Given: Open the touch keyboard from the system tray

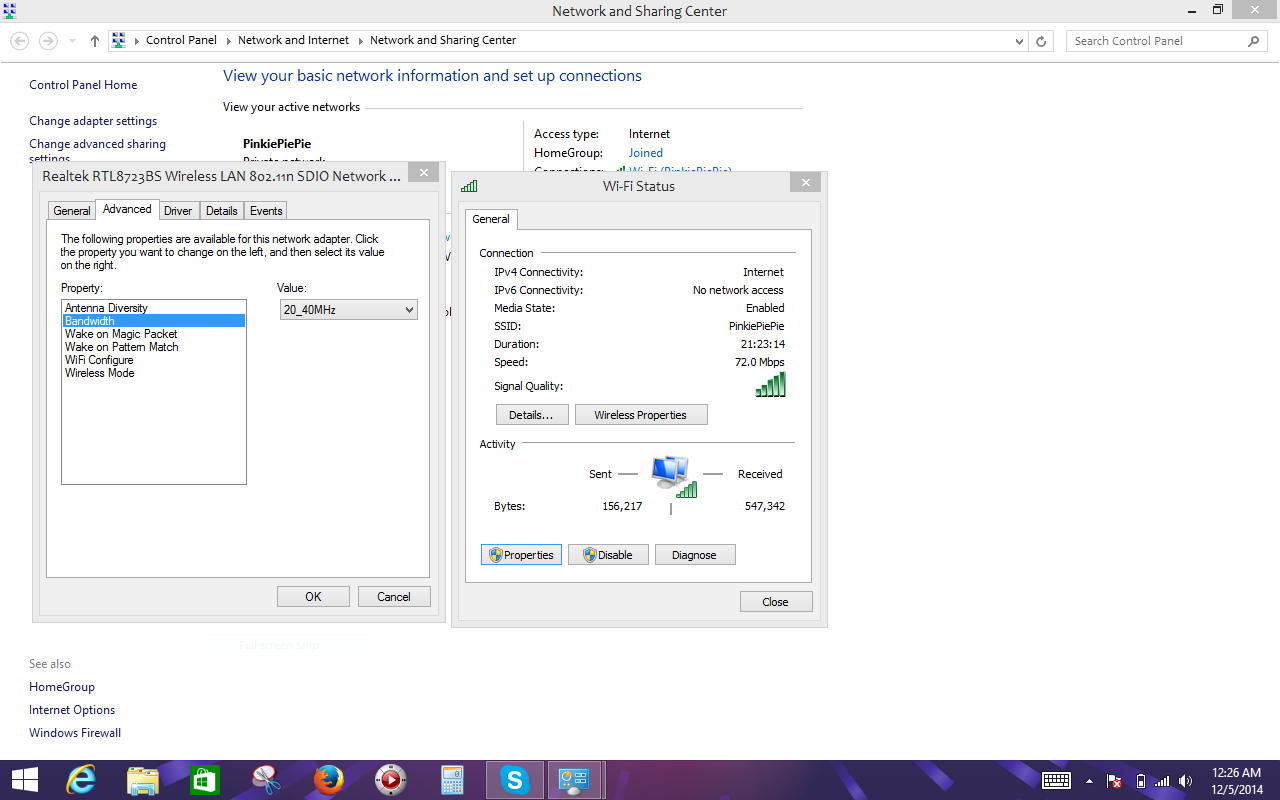Looking at the screenshot, I should [1057, 781].
